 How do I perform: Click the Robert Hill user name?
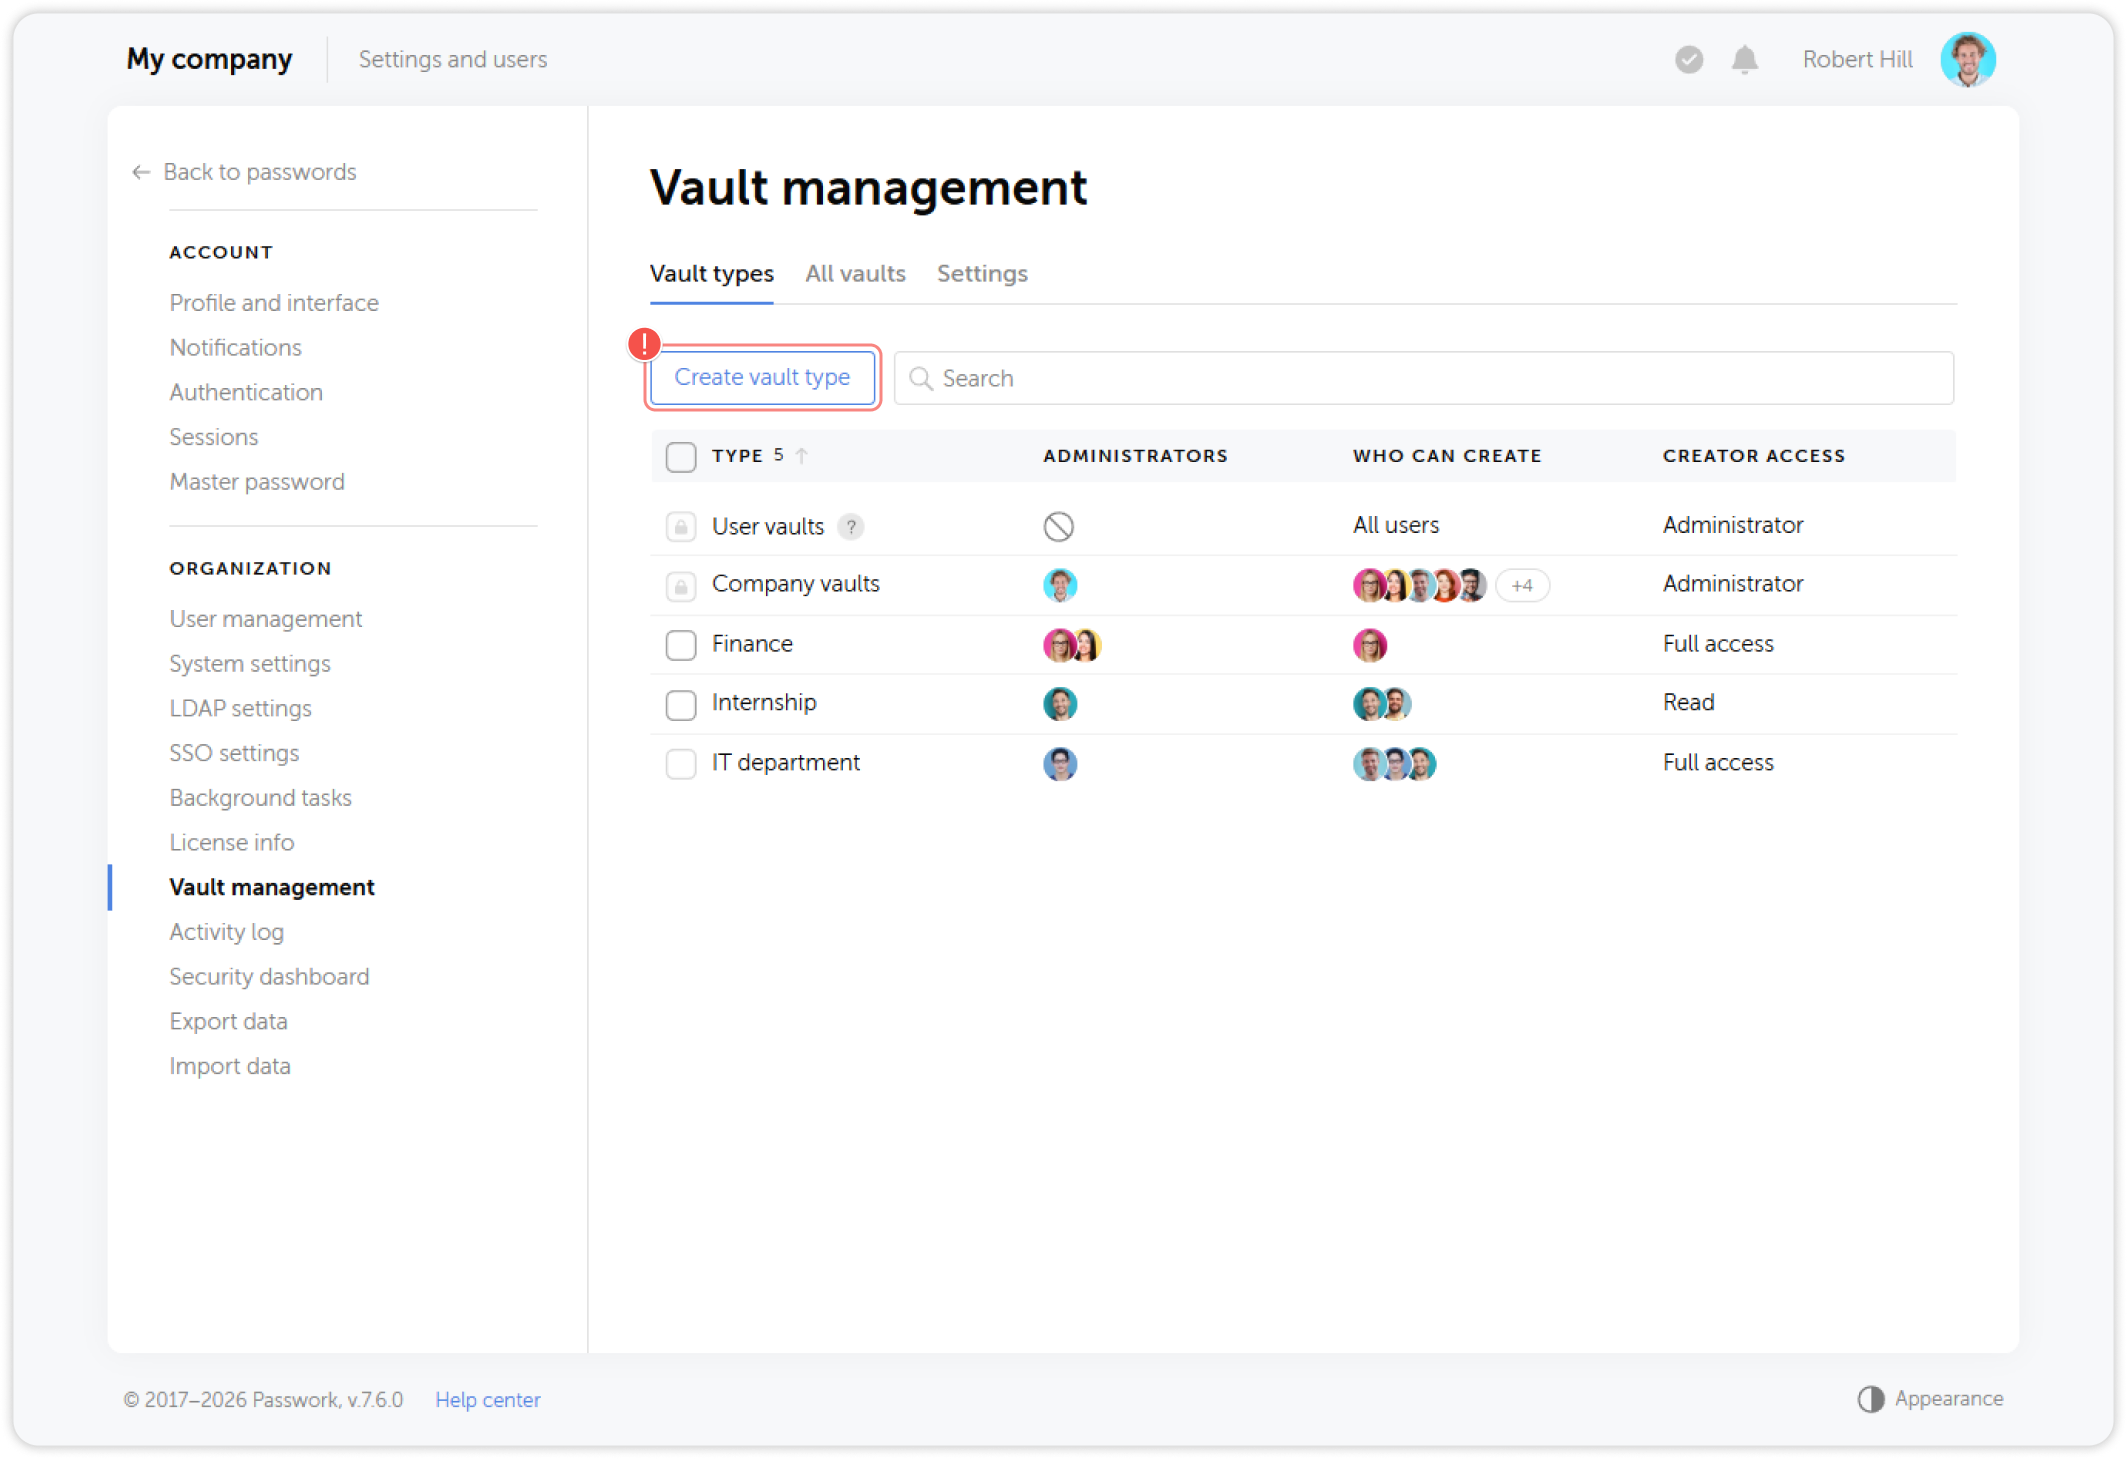tap(1857, 60)
